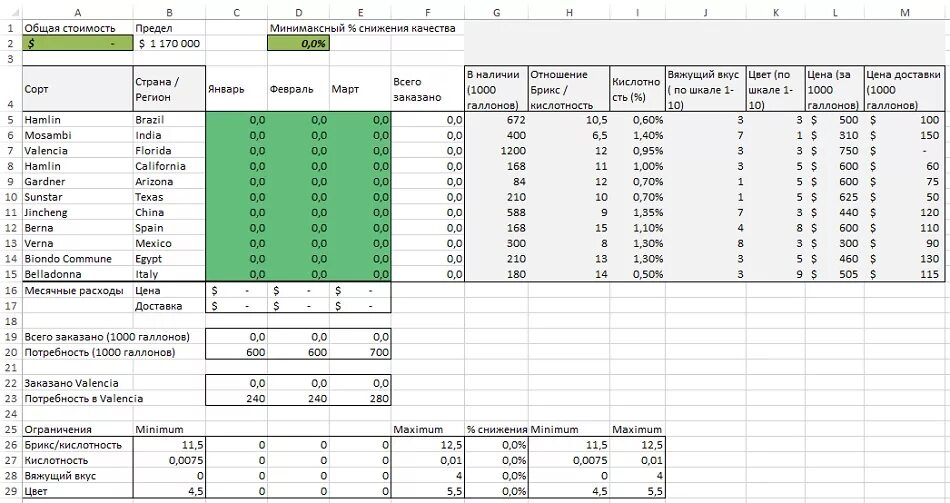Click the 'Вяжущий вкус' column header
This screenshot has width=950, height=503.
click(705, 89)
